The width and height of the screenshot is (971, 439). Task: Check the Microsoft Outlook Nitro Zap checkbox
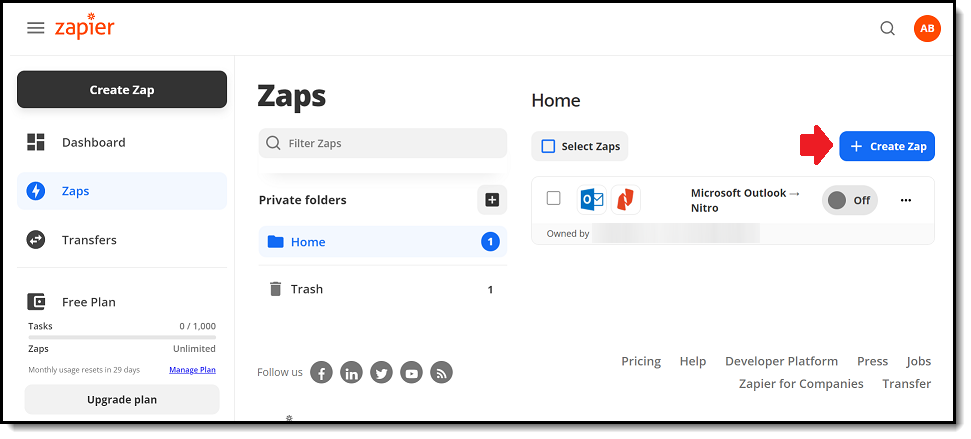point(554,198)
